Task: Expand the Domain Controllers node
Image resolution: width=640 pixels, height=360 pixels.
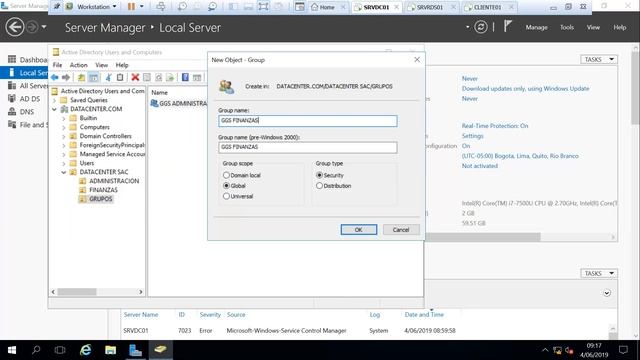Action: point(64,136)
